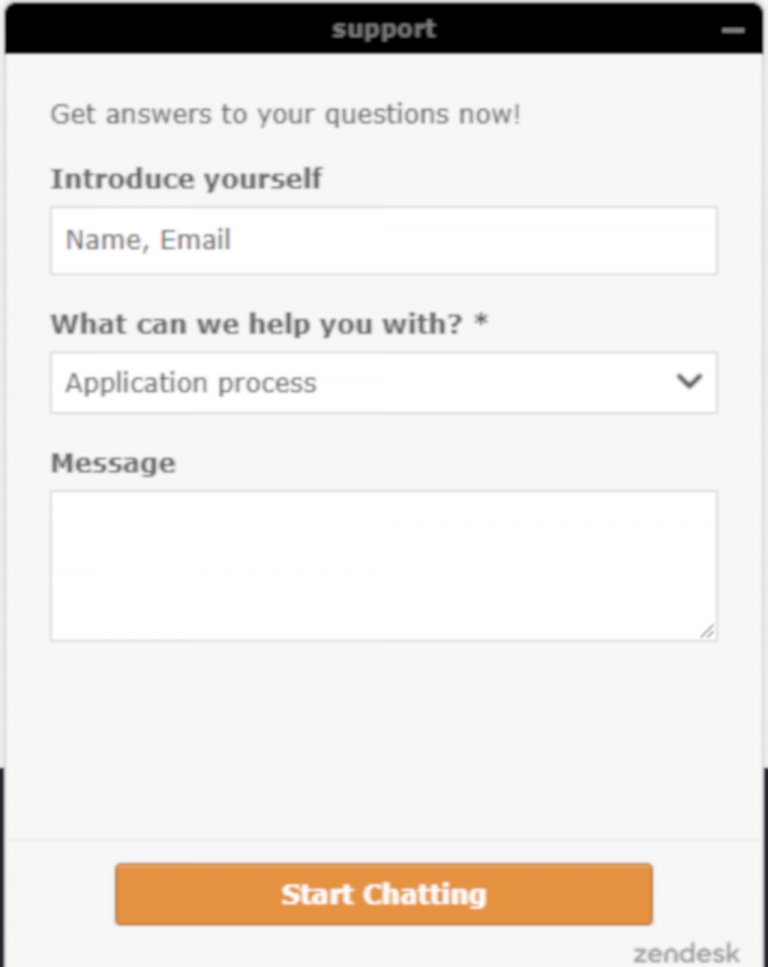Click the 'Introduce yourself' label
Screen dimensions: 768x967
(186, 179)
